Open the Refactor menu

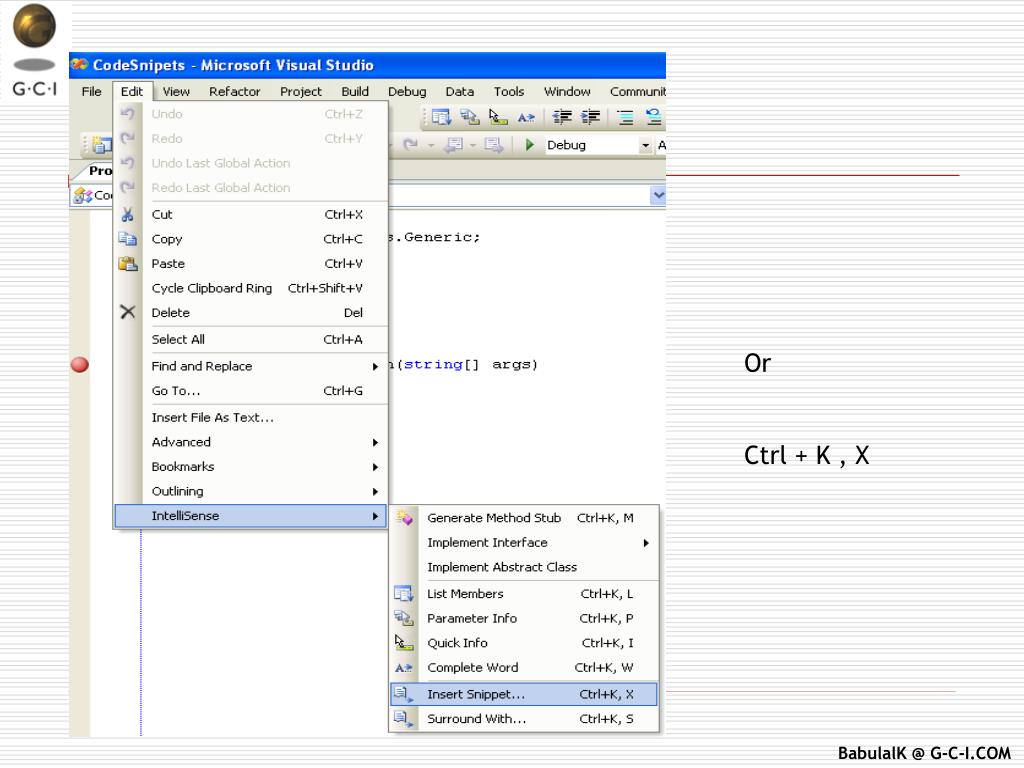click(234, 91)
